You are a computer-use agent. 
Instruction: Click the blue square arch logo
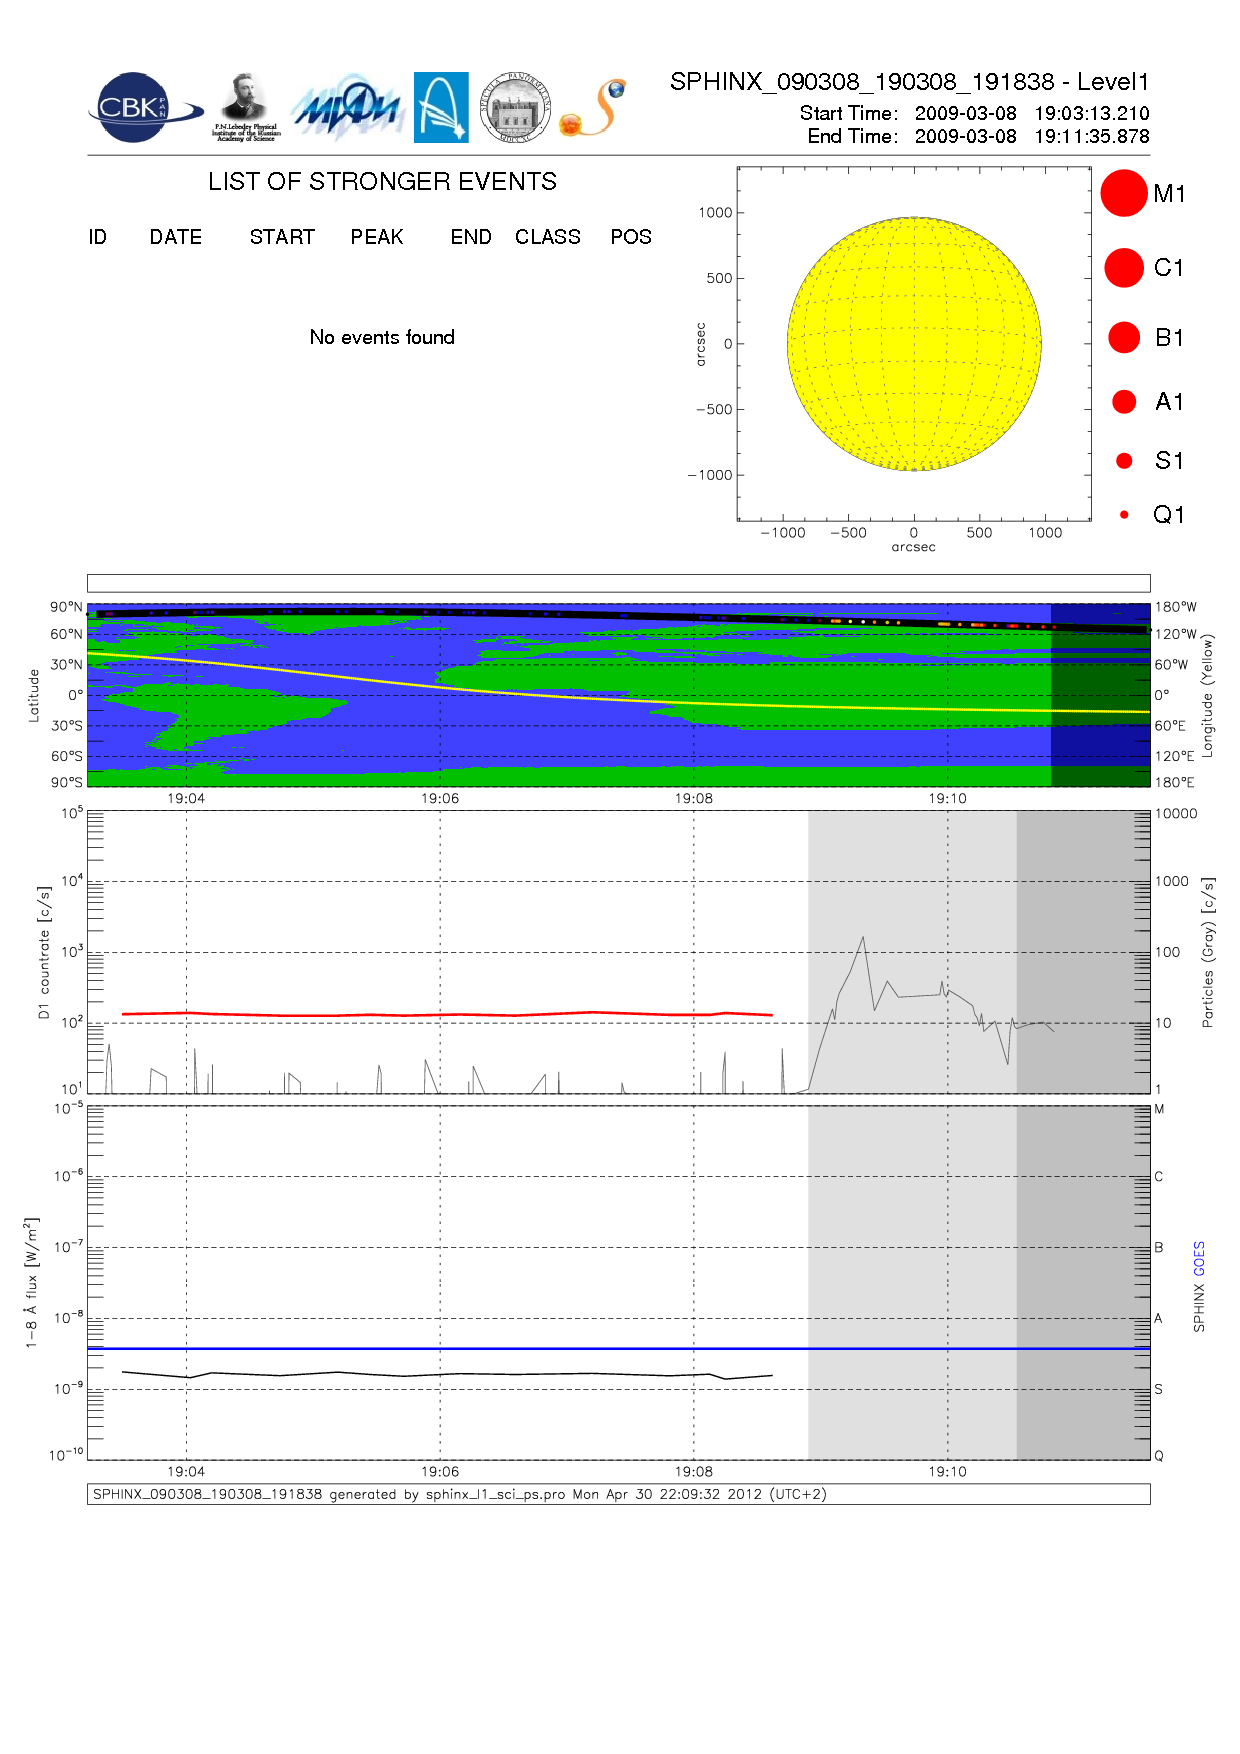441,107
